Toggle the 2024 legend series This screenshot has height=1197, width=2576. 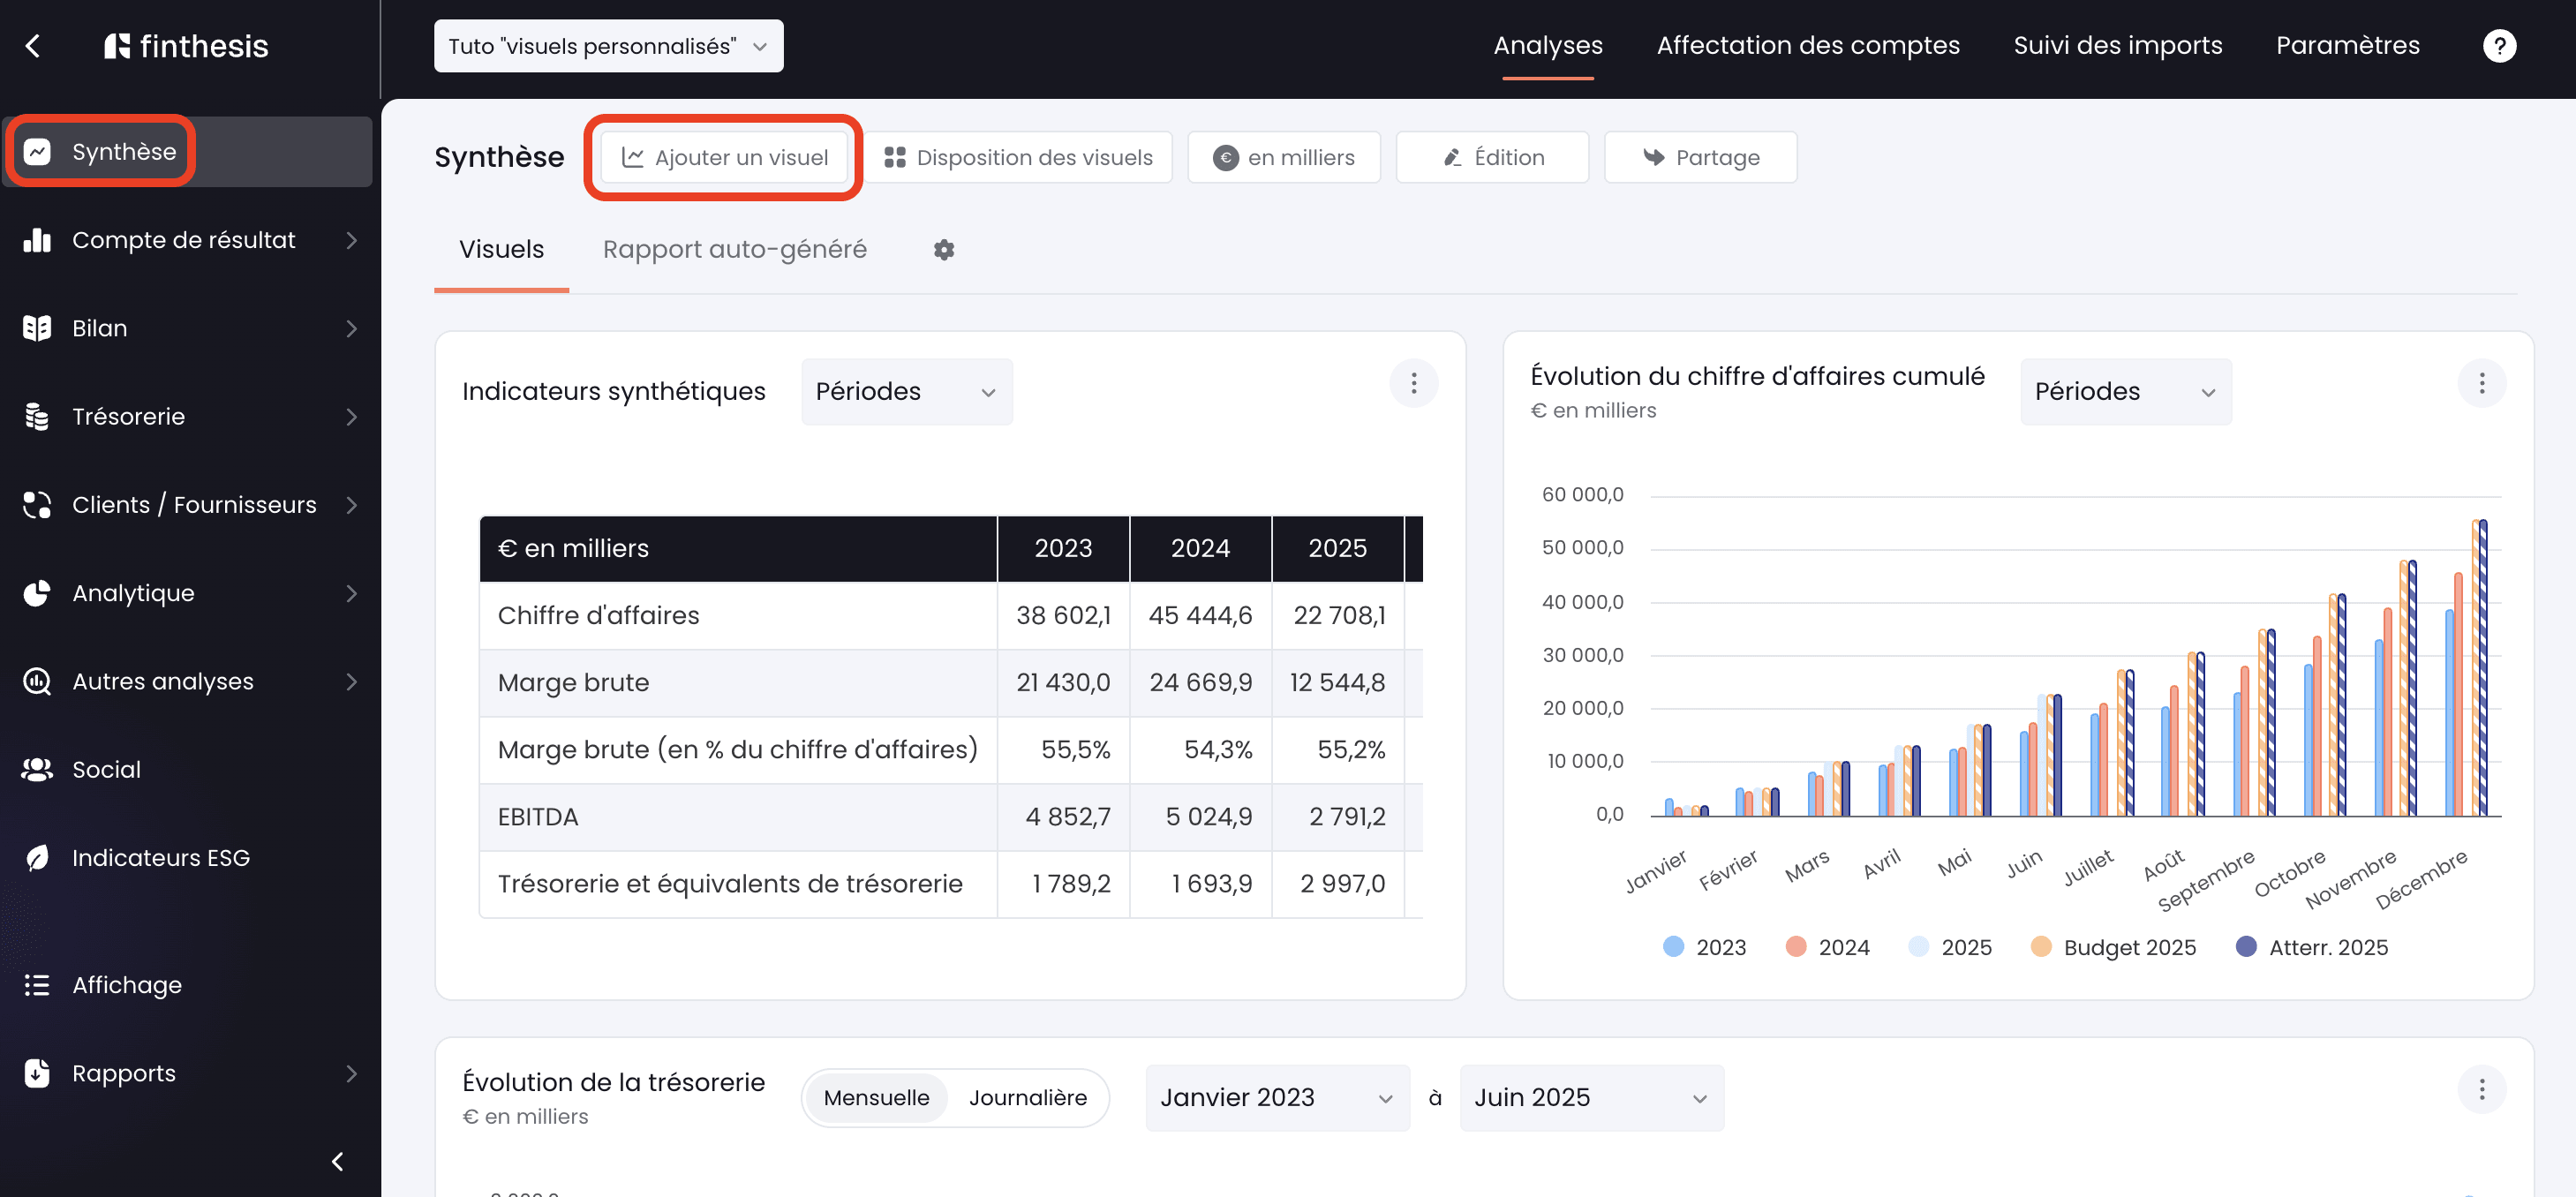coord(1827,947)
